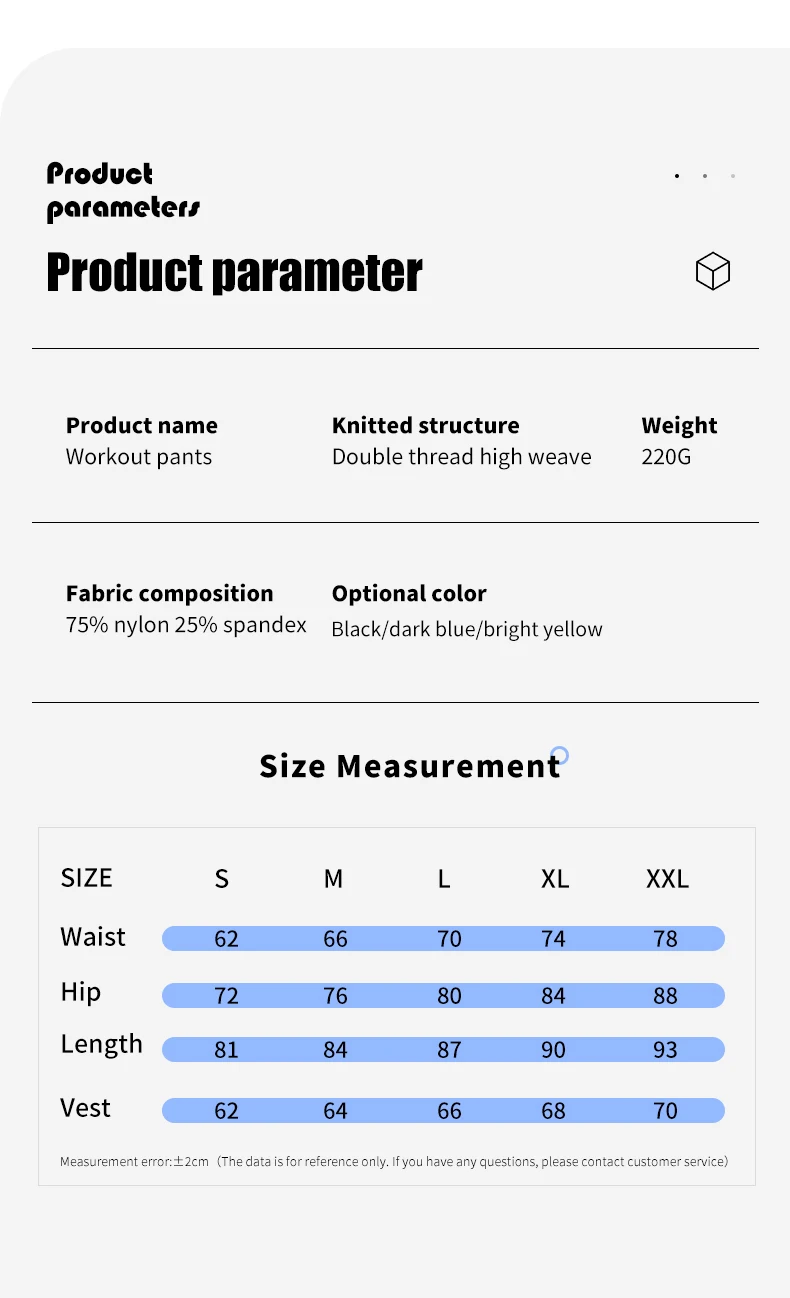Click the Length value 87 for L

[x=449, y=1050]
